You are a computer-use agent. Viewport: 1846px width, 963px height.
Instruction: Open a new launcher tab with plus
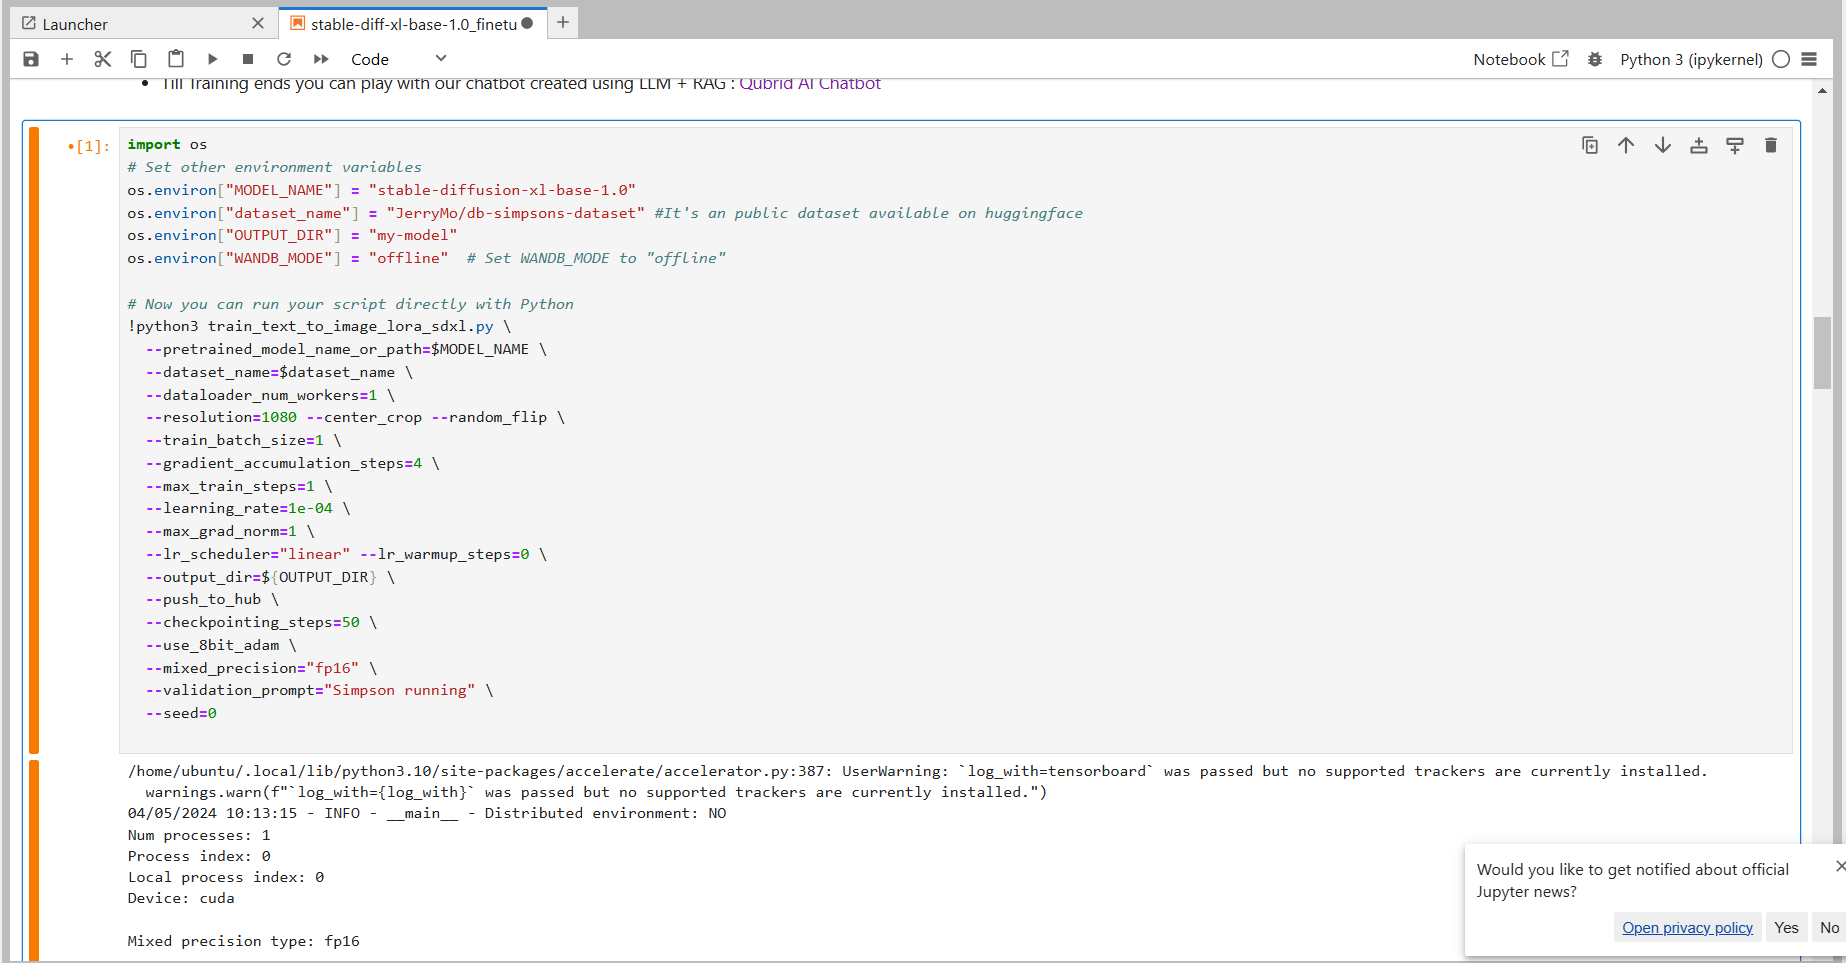tap(563, 22)
